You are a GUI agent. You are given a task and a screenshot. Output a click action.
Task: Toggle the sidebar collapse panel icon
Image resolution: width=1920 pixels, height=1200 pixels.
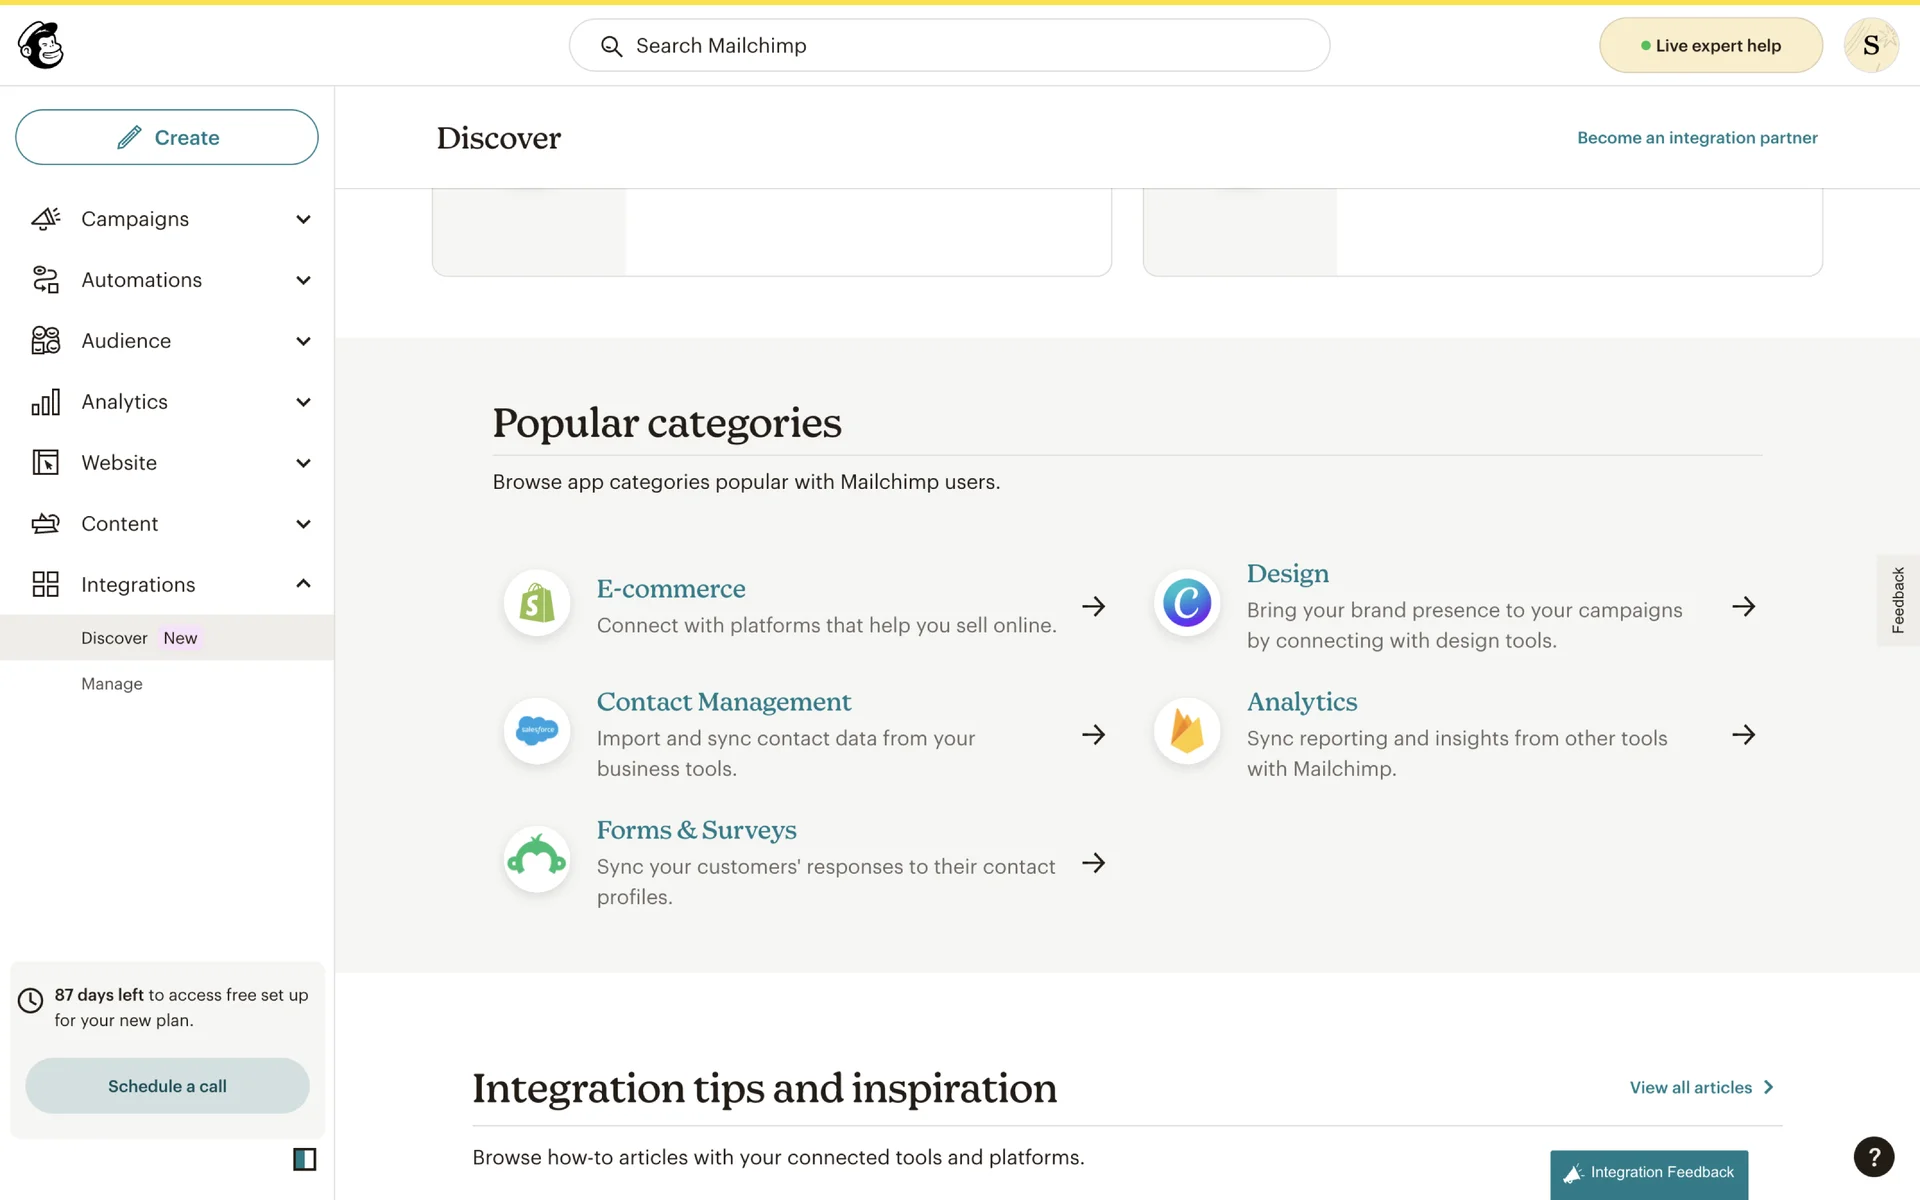point(304,1159)
